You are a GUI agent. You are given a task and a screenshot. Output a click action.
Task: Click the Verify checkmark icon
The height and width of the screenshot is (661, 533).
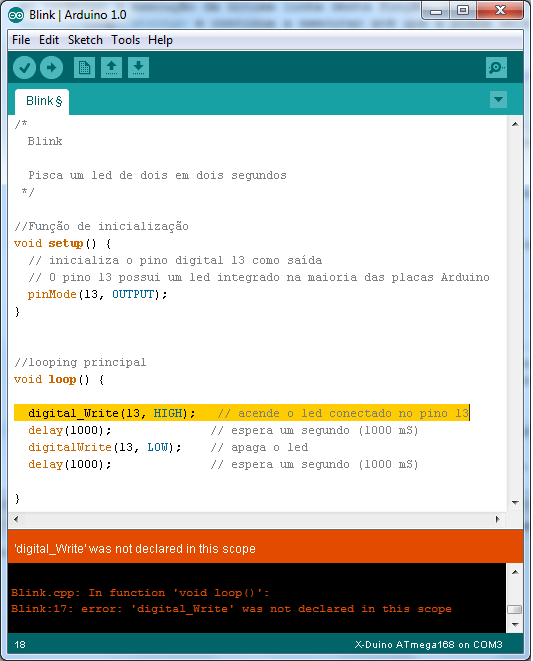pyautogui.click(x=24, y=67)
